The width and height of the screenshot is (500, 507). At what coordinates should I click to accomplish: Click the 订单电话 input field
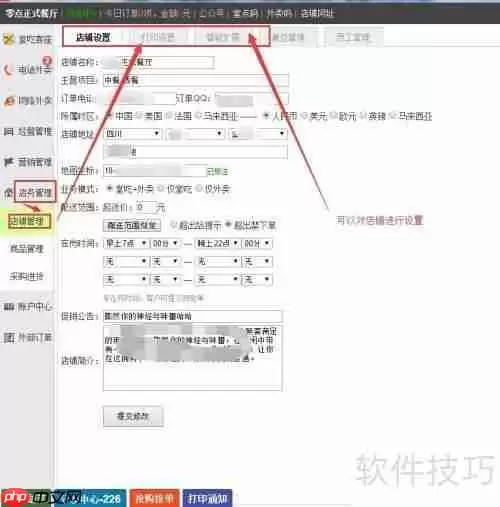[x=139, y=99]
